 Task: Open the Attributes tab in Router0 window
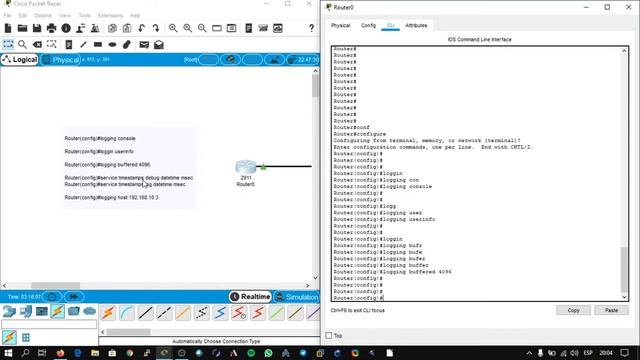(416, 25)
